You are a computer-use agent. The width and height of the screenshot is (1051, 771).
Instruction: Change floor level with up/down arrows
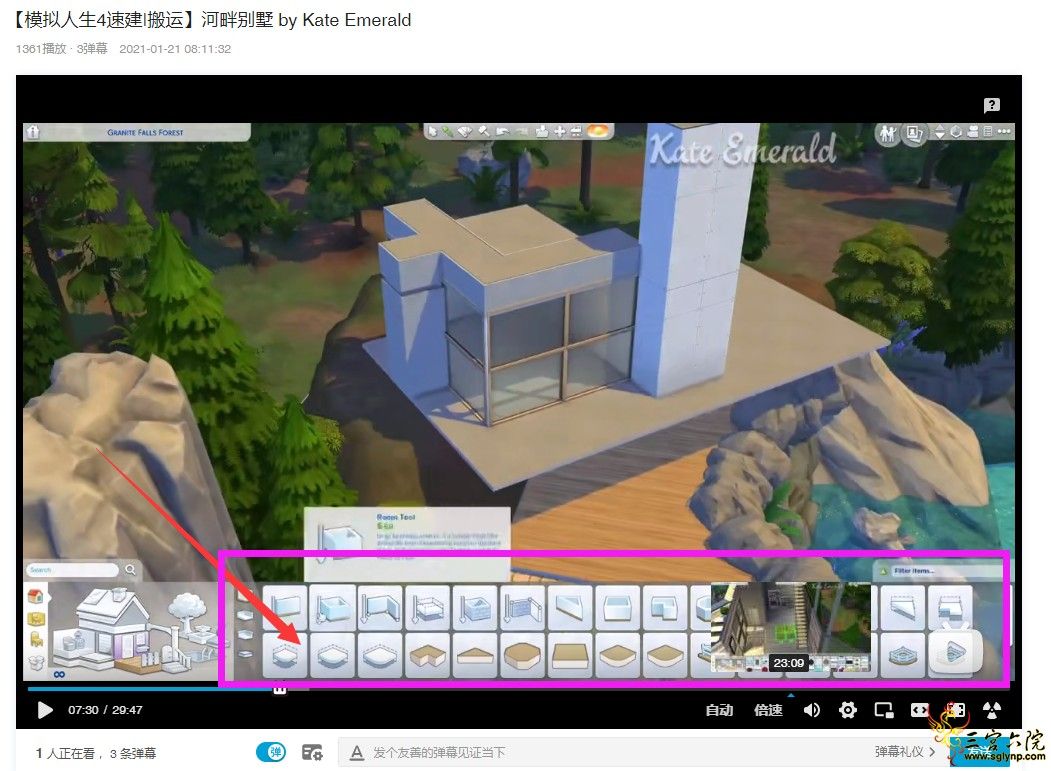[940, 133]
